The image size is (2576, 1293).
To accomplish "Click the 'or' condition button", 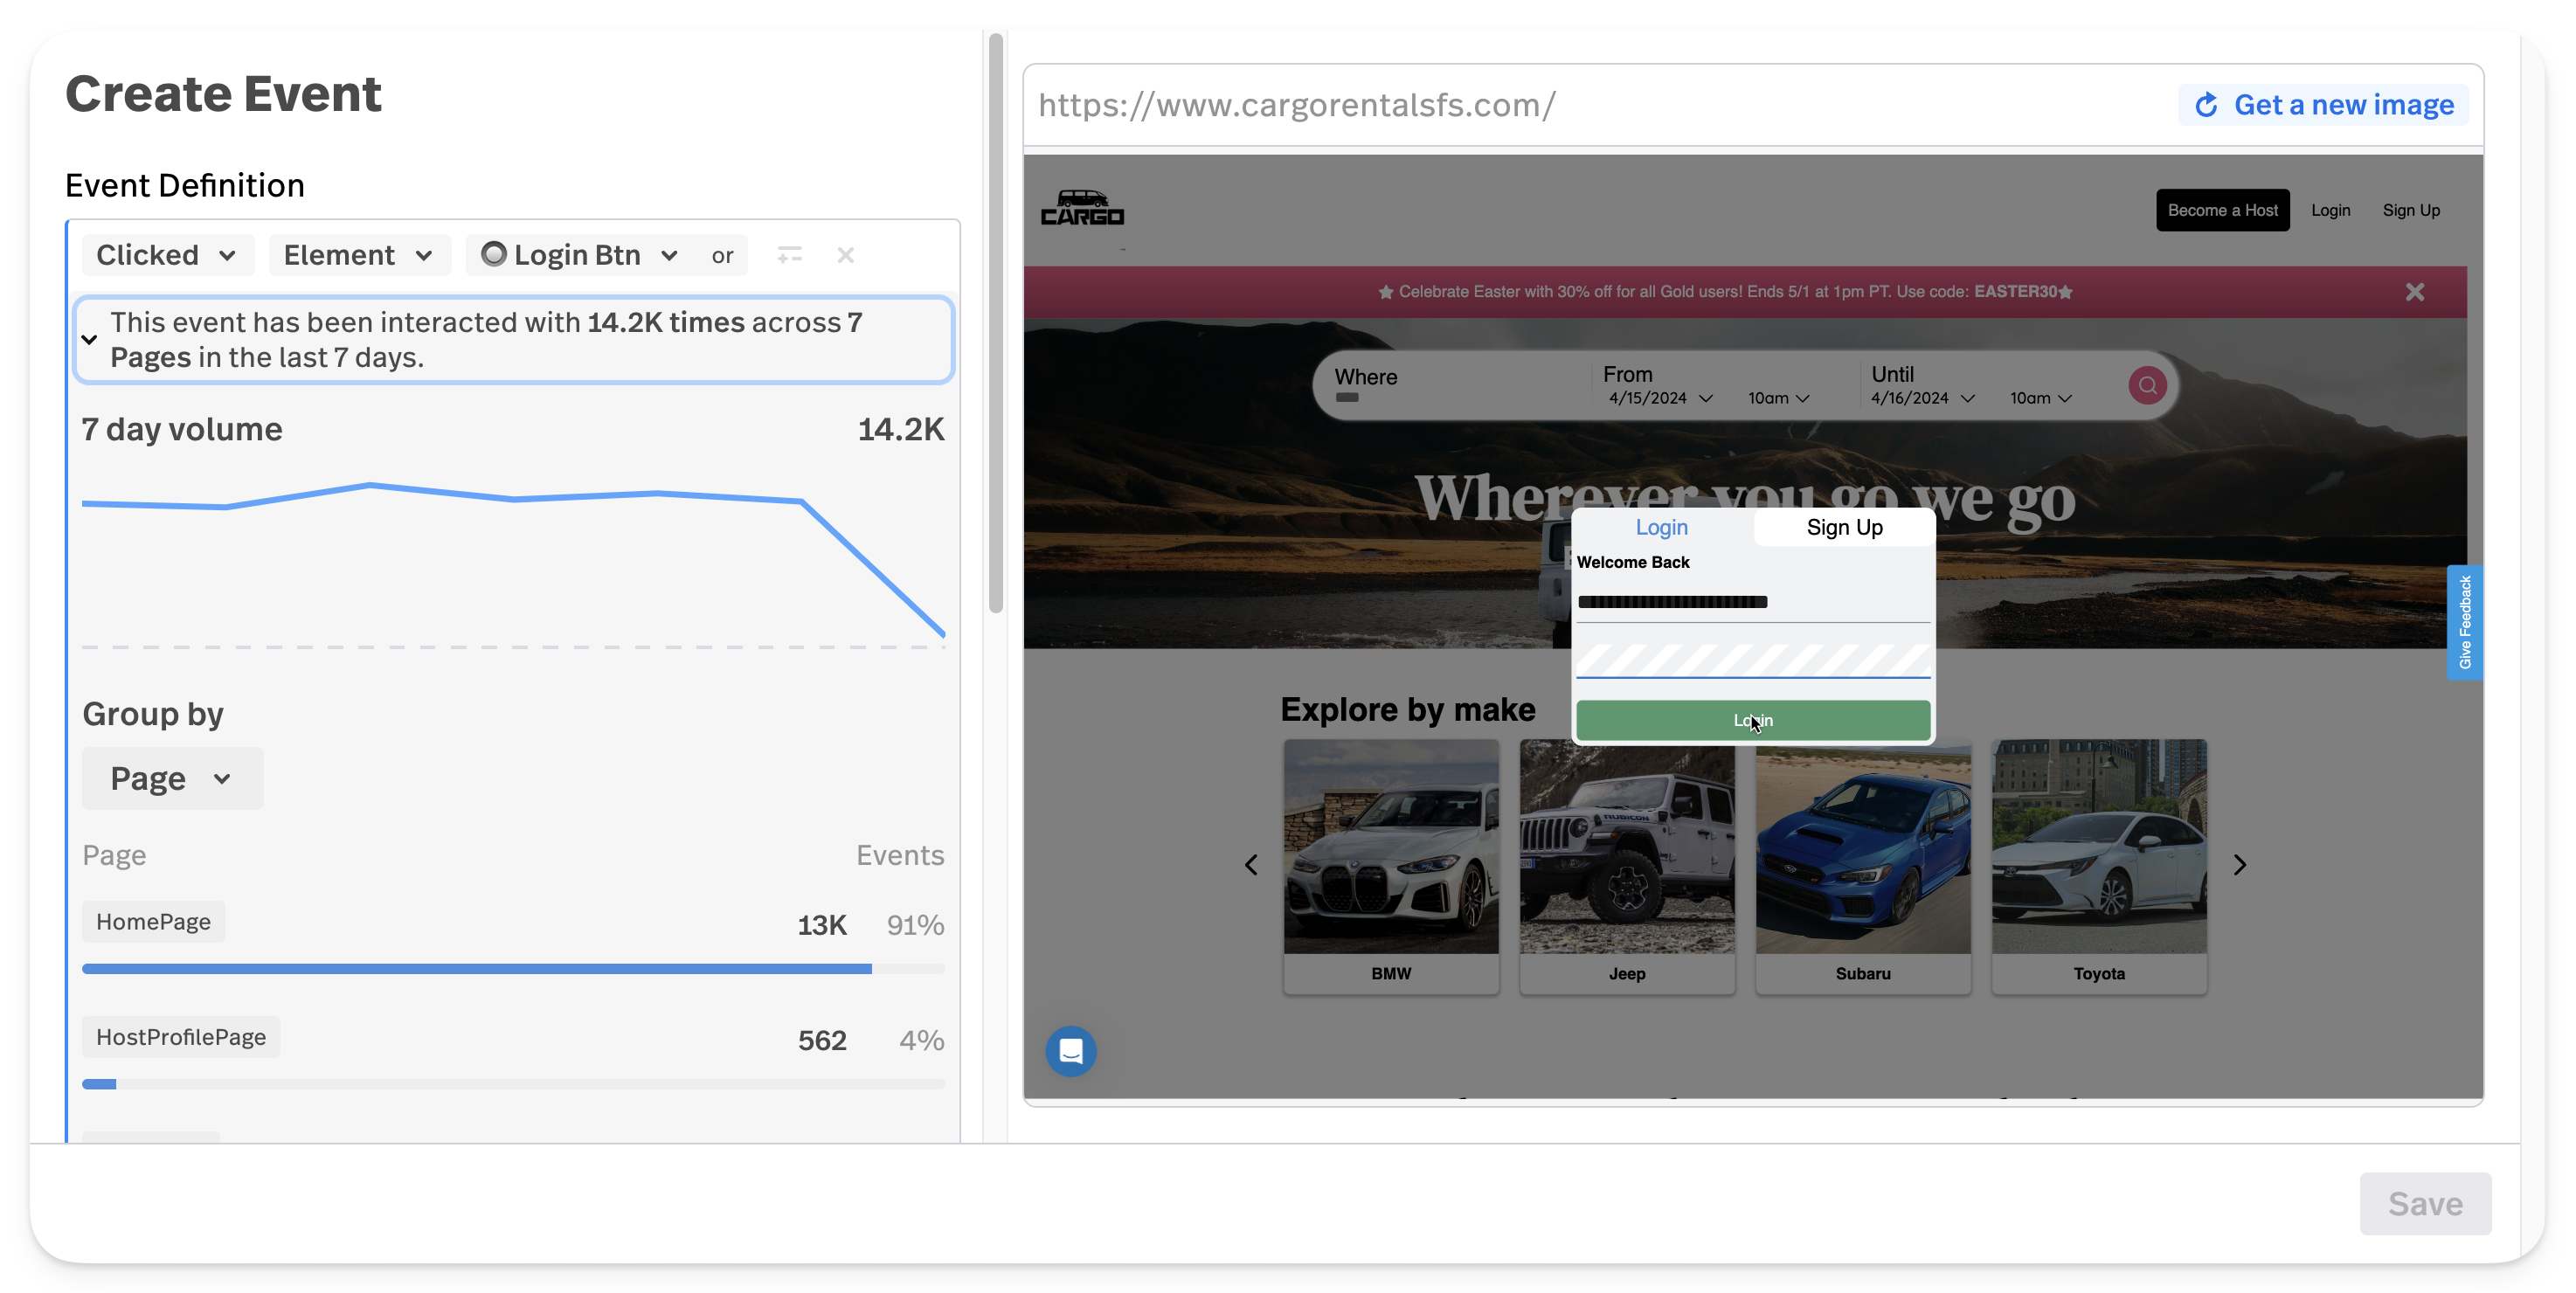I will (722, 255).
